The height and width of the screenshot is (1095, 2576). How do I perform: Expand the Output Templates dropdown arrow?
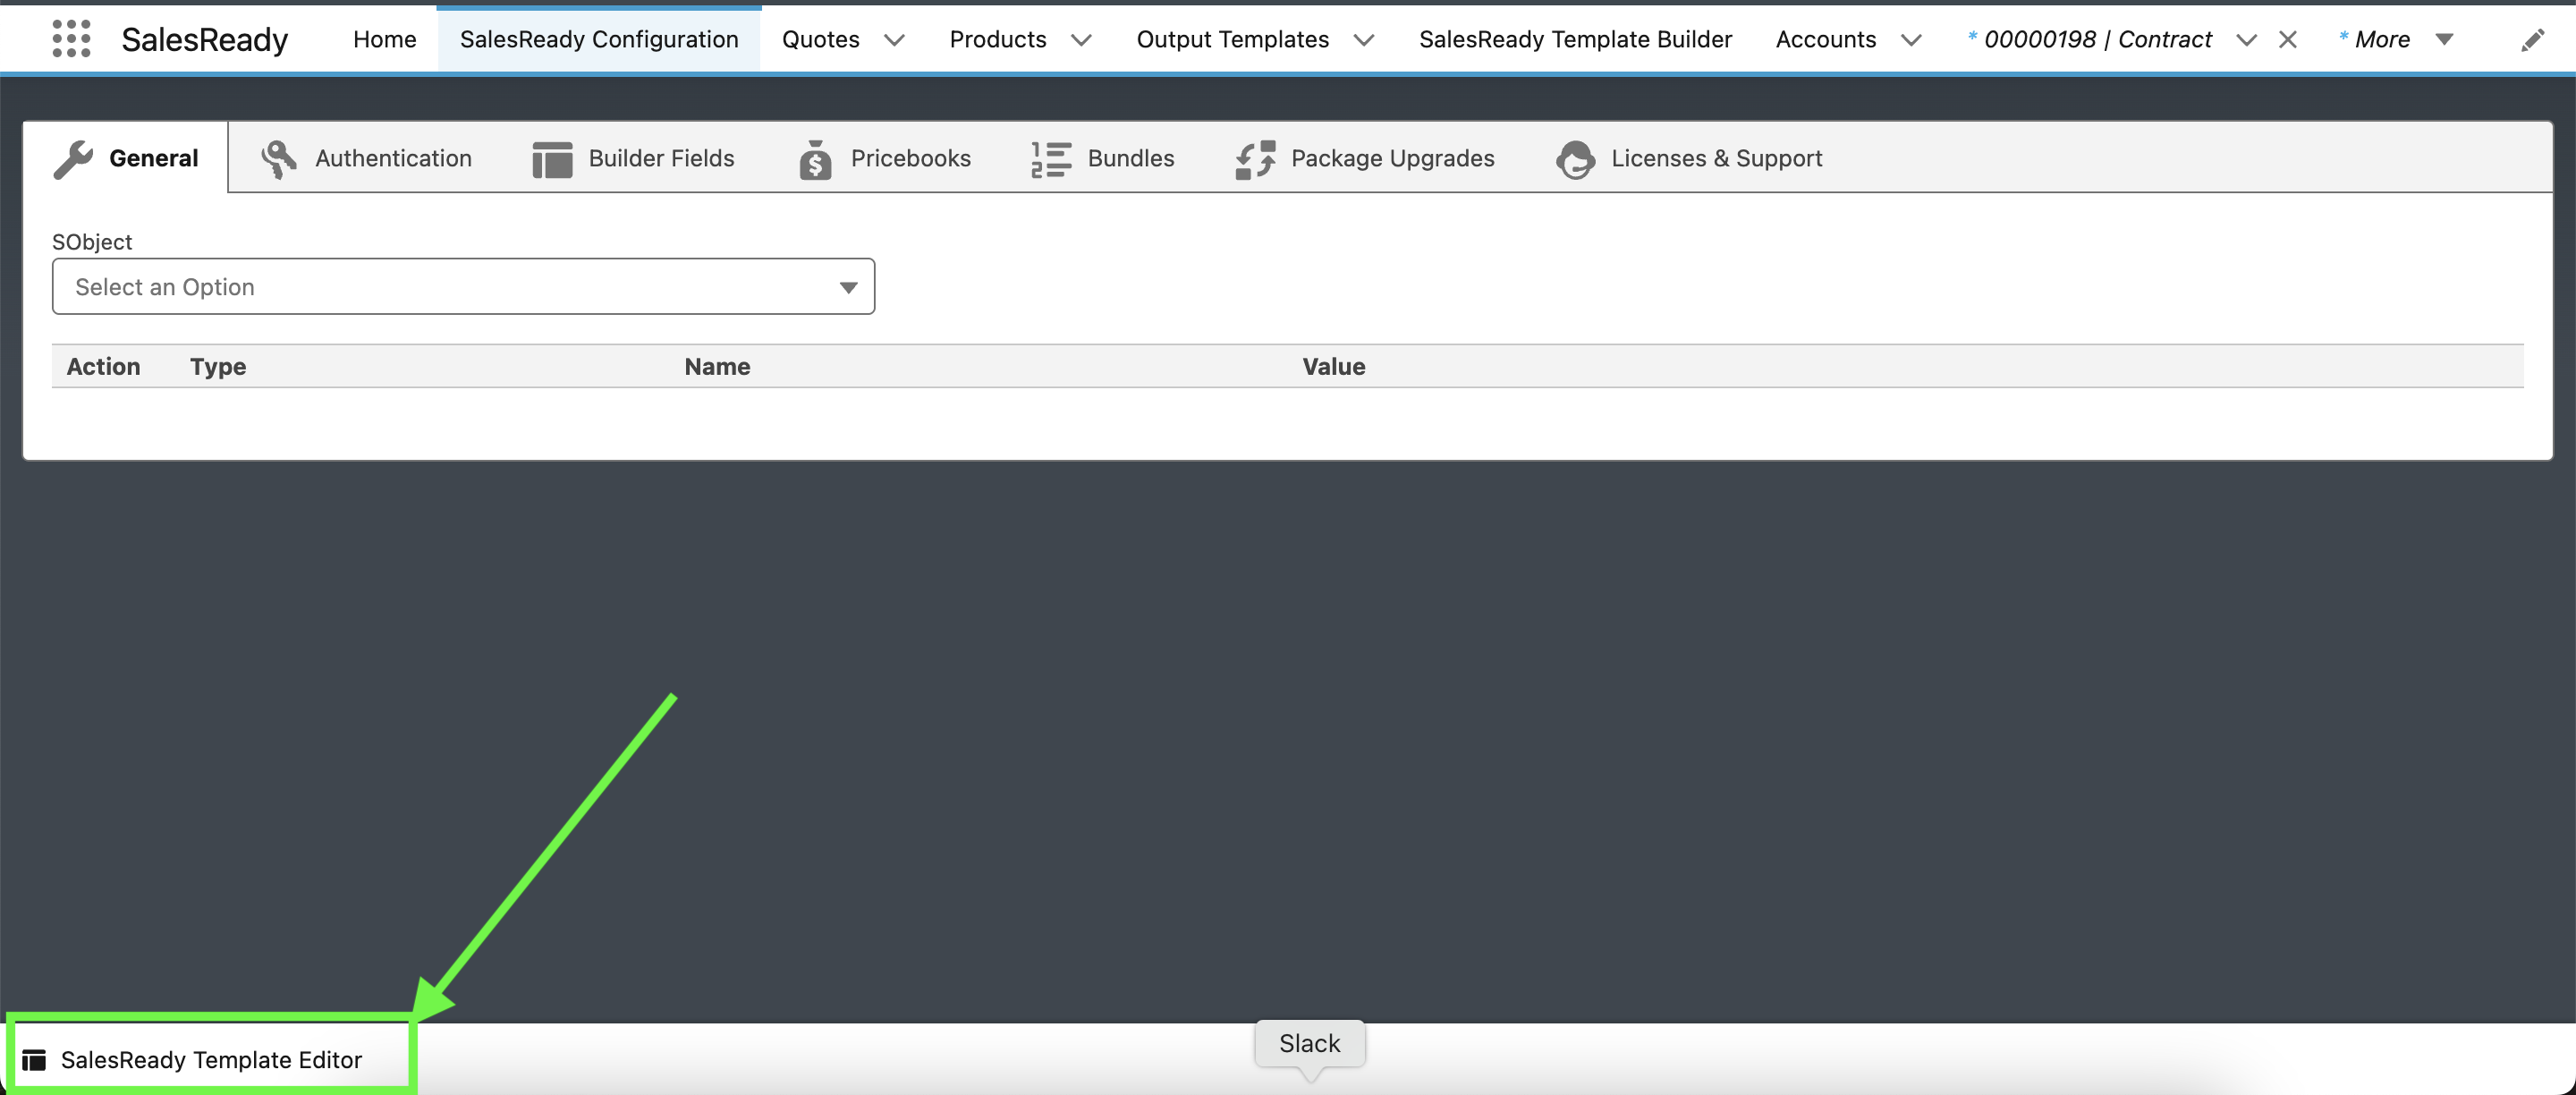coord(1364,40)
